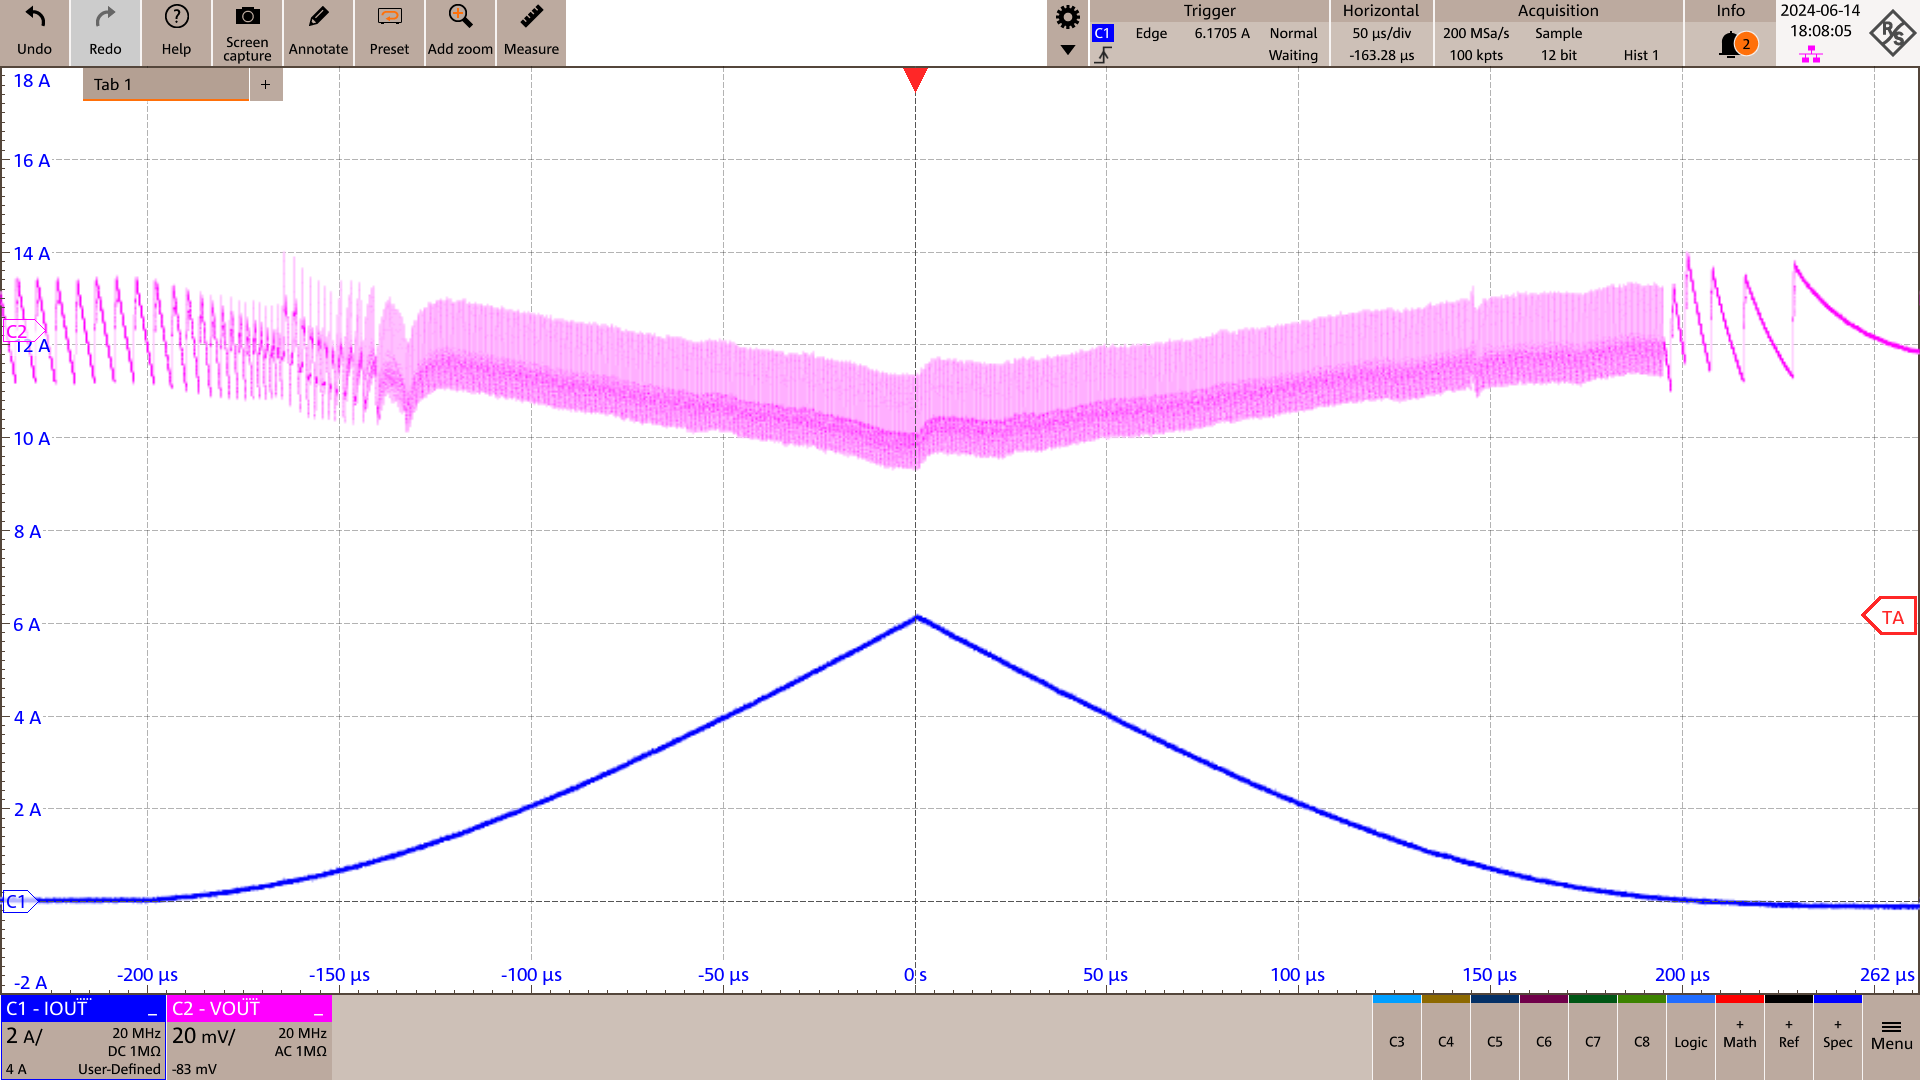The width and height of the screenshot is (1920, 1080).
Task: Open Help question mark icon
Action: pyautogui.click(x=176, y=18)
